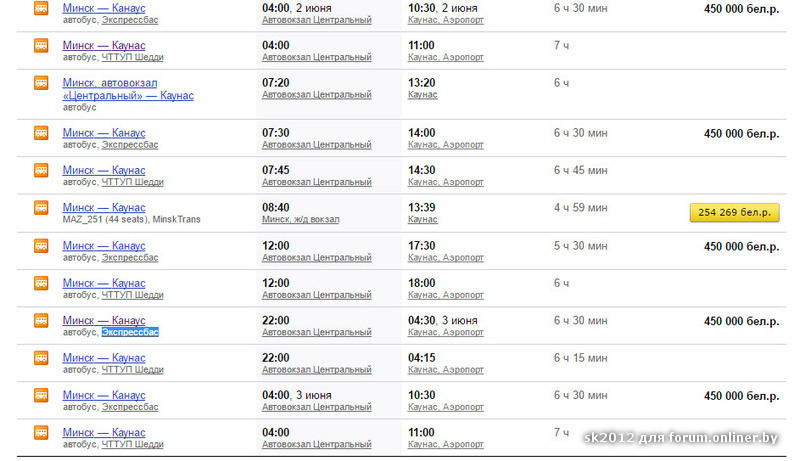This screenshot has width=800, height=461.
Task: Click Каунас arrival link at 13:39
Action: 423,219
